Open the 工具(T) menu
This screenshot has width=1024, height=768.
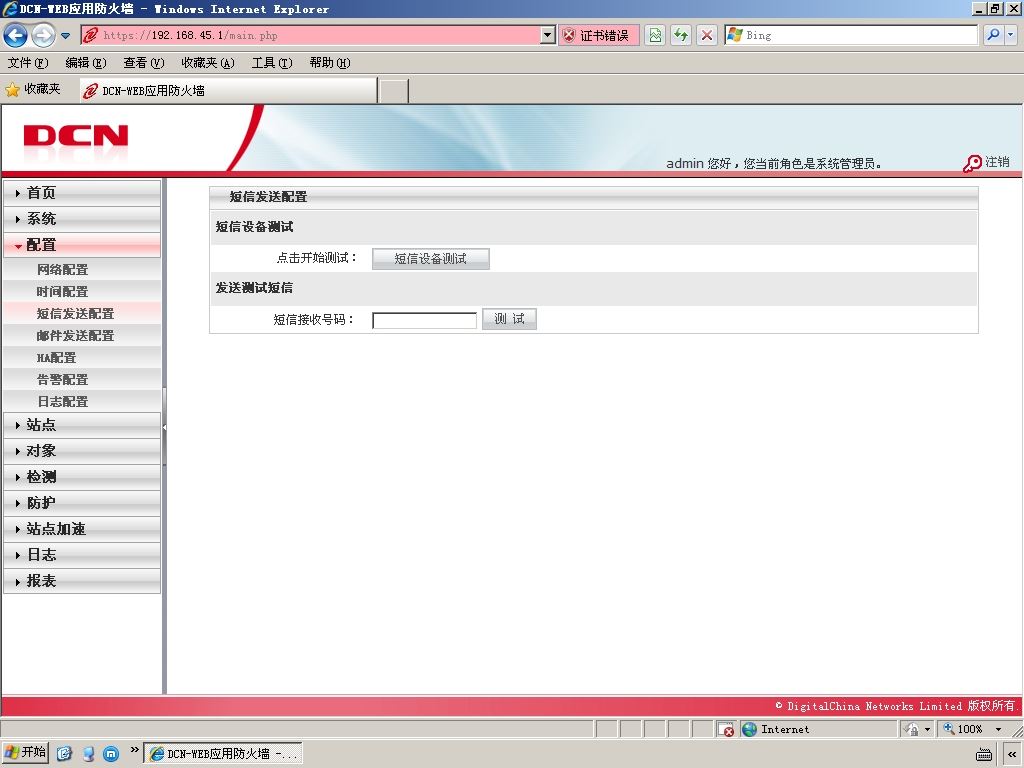(x=272, y=63)
